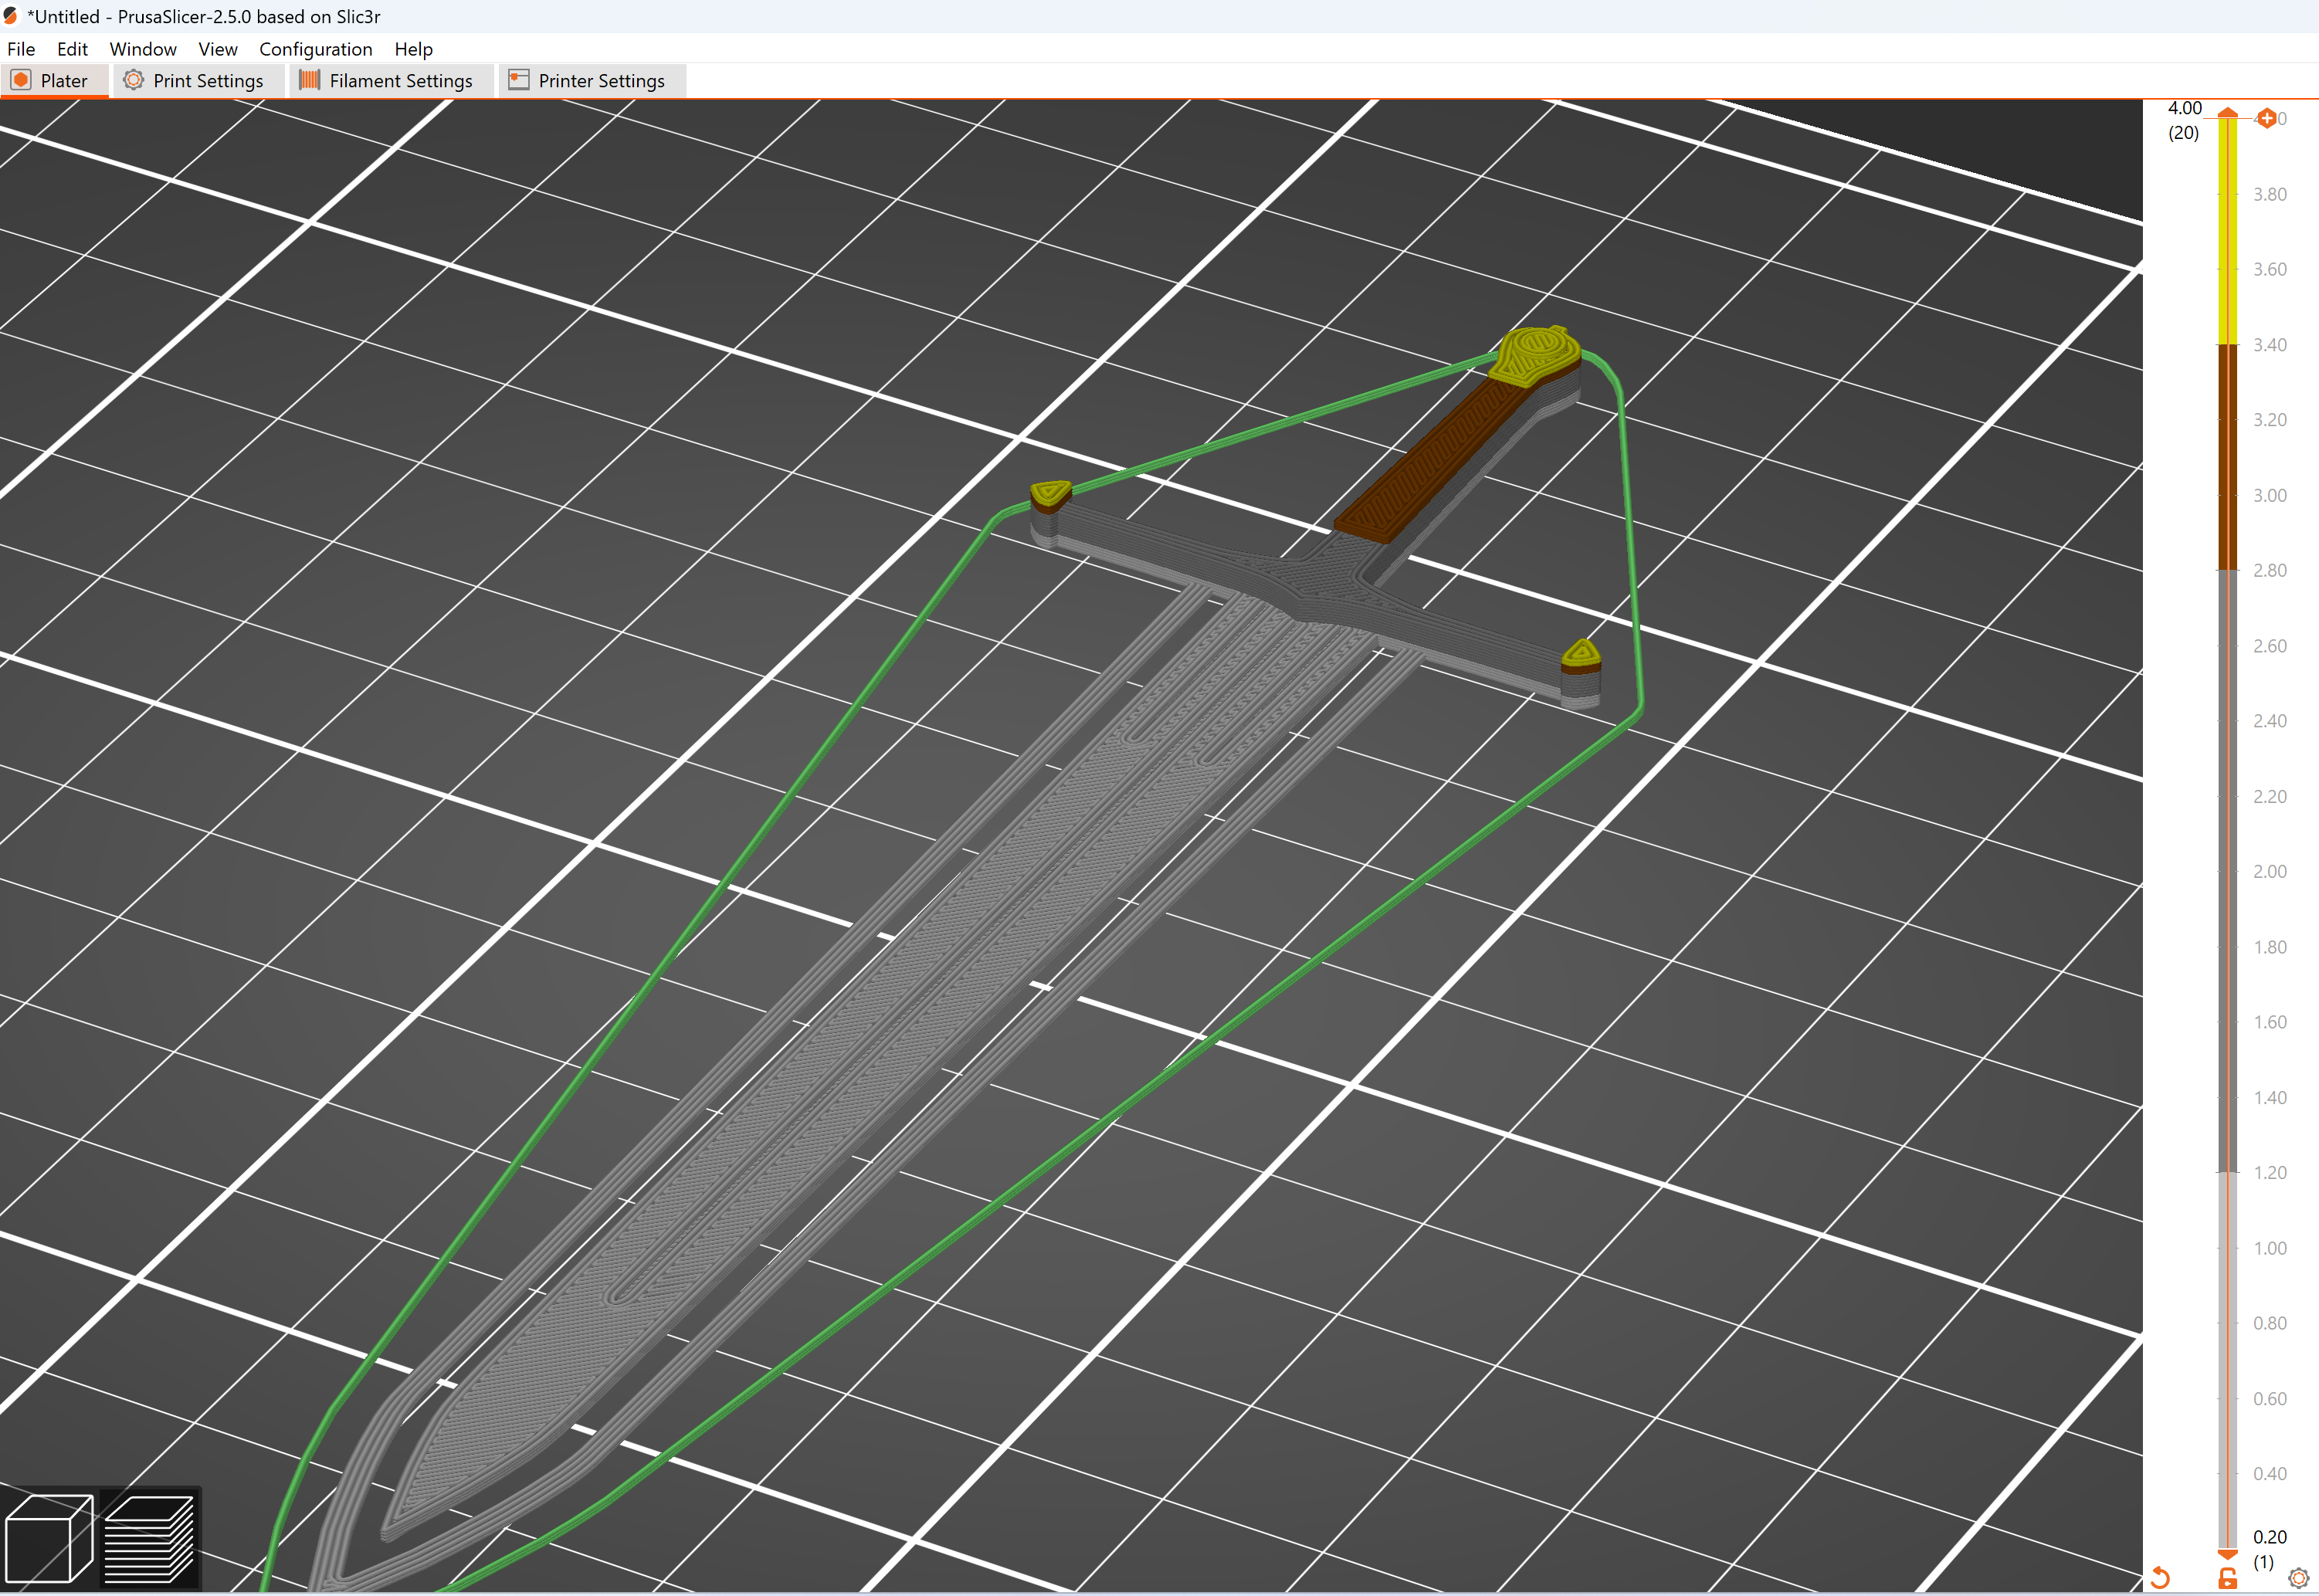Image resolution: width=2319 pixels, height=1596 pixels.
Task: Click the 2.00 height label
Action: [x=2270, y=871]
